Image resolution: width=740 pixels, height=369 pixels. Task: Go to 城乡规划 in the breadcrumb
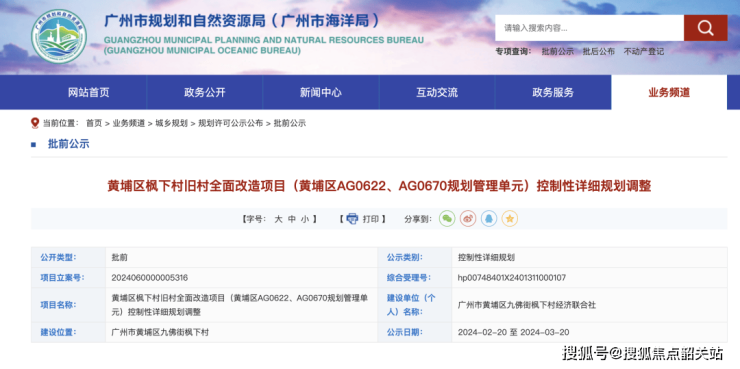pyautogui.click(x=171, y=124)
